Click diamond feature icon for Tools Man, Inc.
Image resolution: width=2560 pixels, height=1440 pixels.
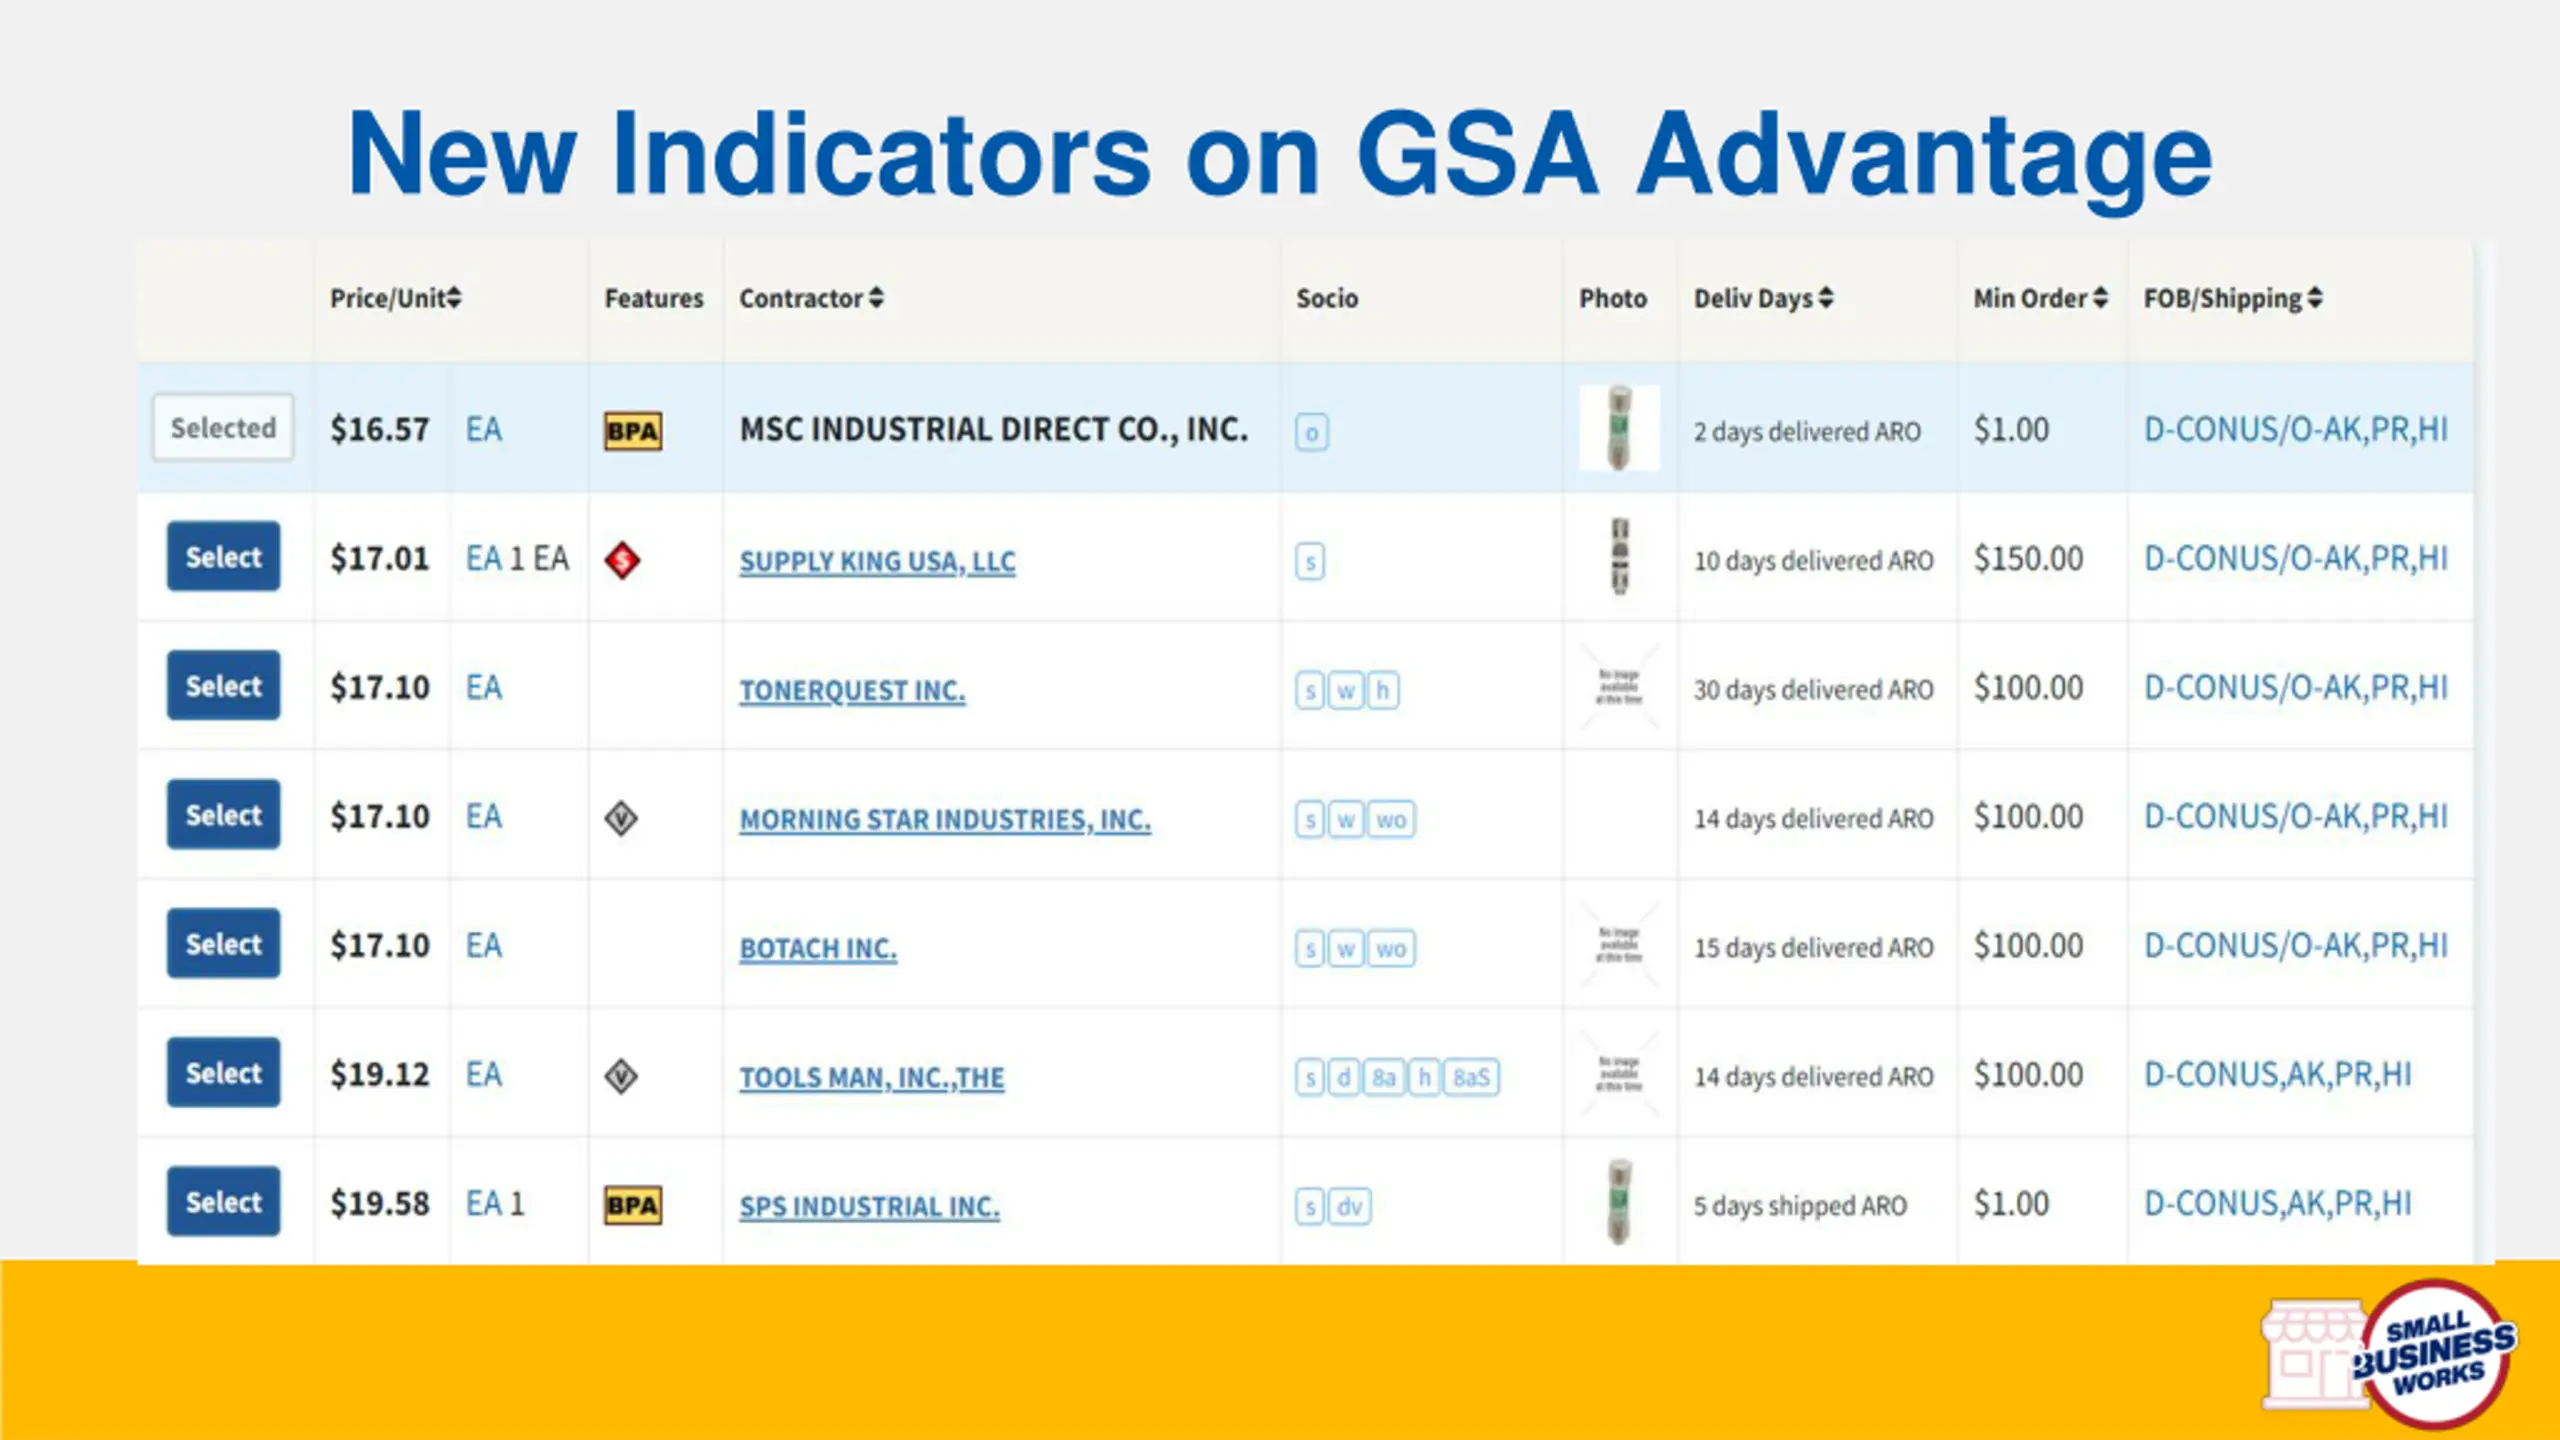coord(621,1076)
